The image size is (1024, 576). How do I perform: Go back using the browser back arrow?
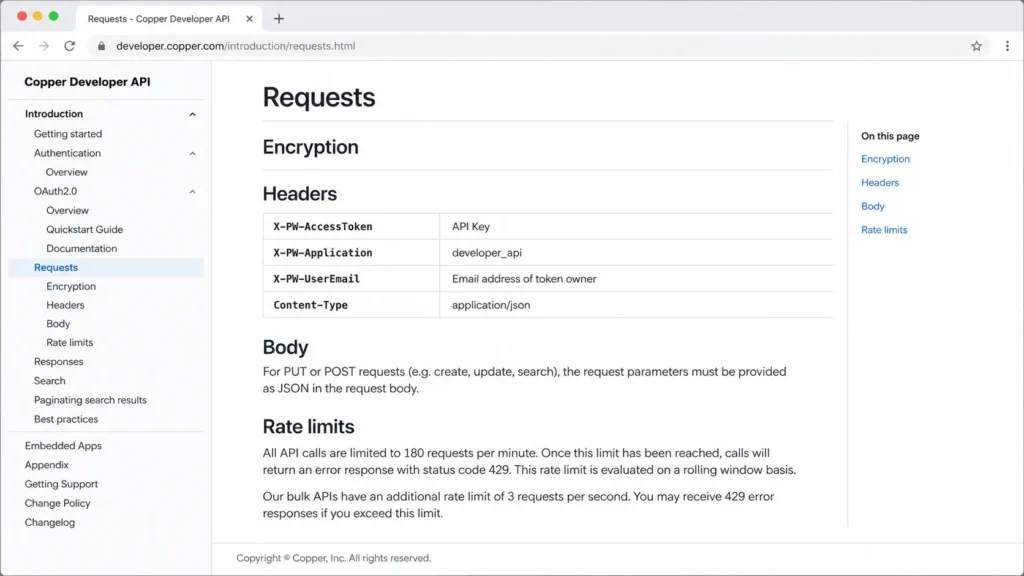click(x=18, y=46)
